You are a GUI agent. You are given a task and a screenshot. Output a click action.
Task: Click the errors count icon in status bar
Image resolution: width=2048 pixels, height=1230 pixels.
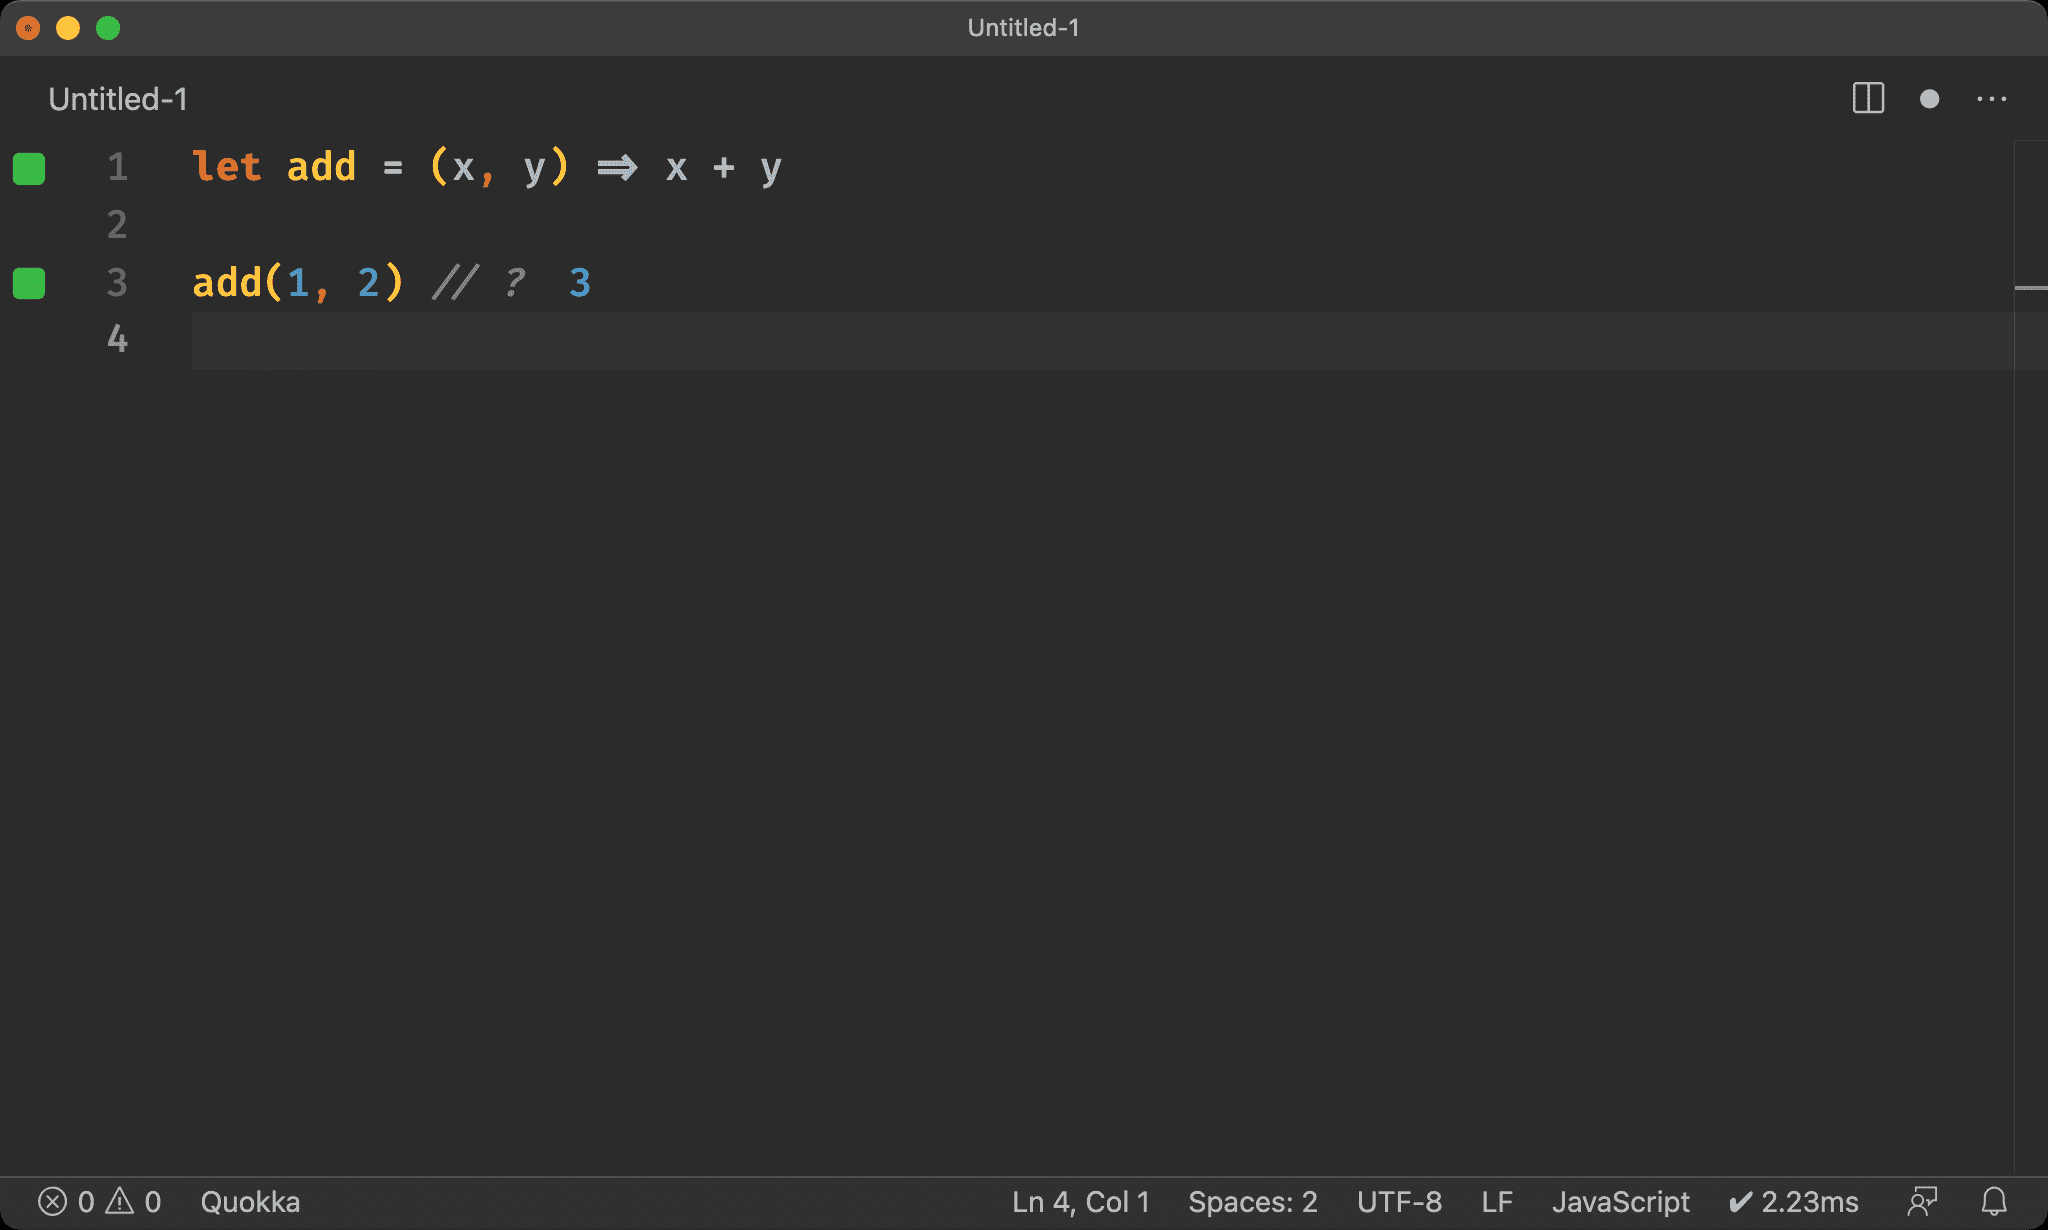pos(53,1201)
